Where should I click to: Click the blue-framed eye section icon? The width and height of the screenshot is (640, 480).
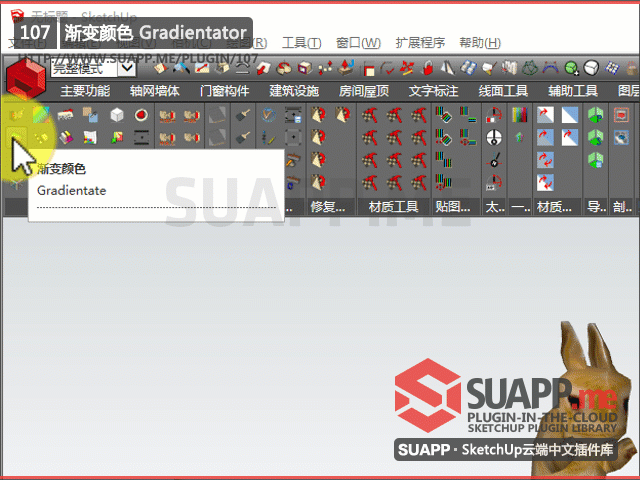[621, 138]
